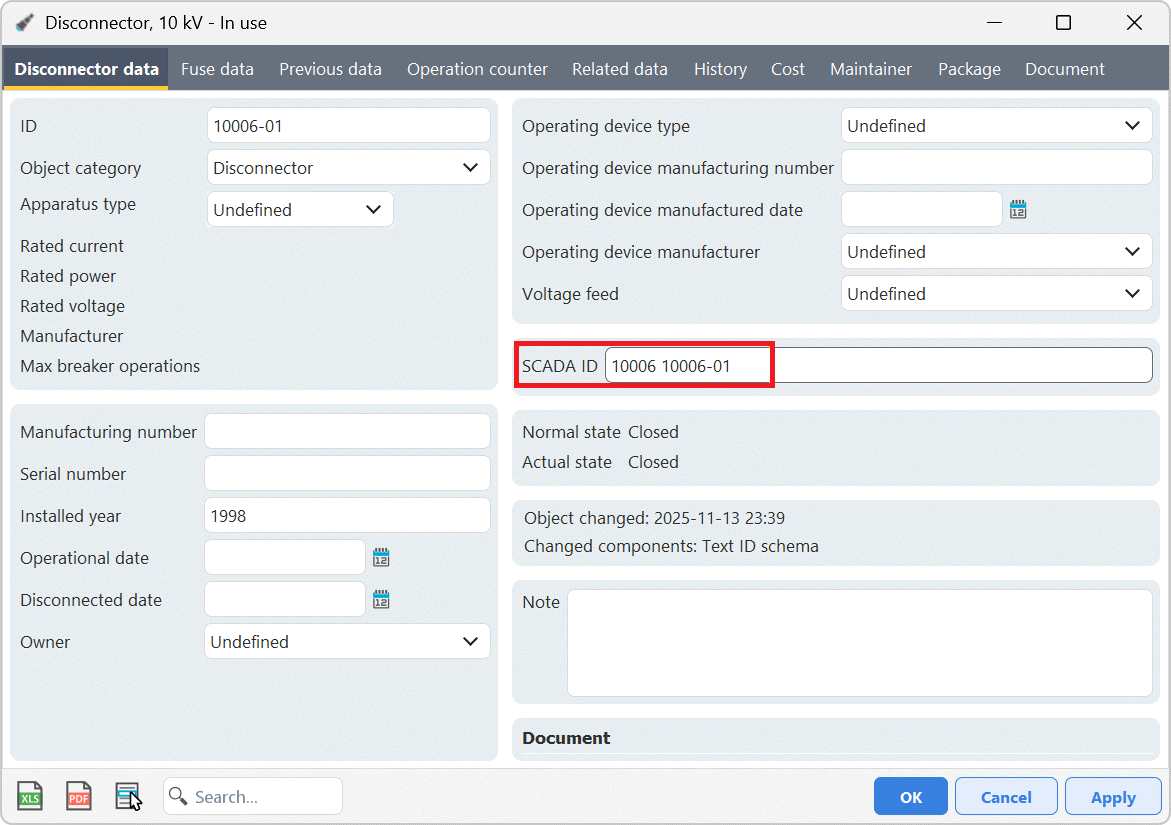Export data using the XLS icon
This screenshot has height=825, width=1171.
(30, 796)
